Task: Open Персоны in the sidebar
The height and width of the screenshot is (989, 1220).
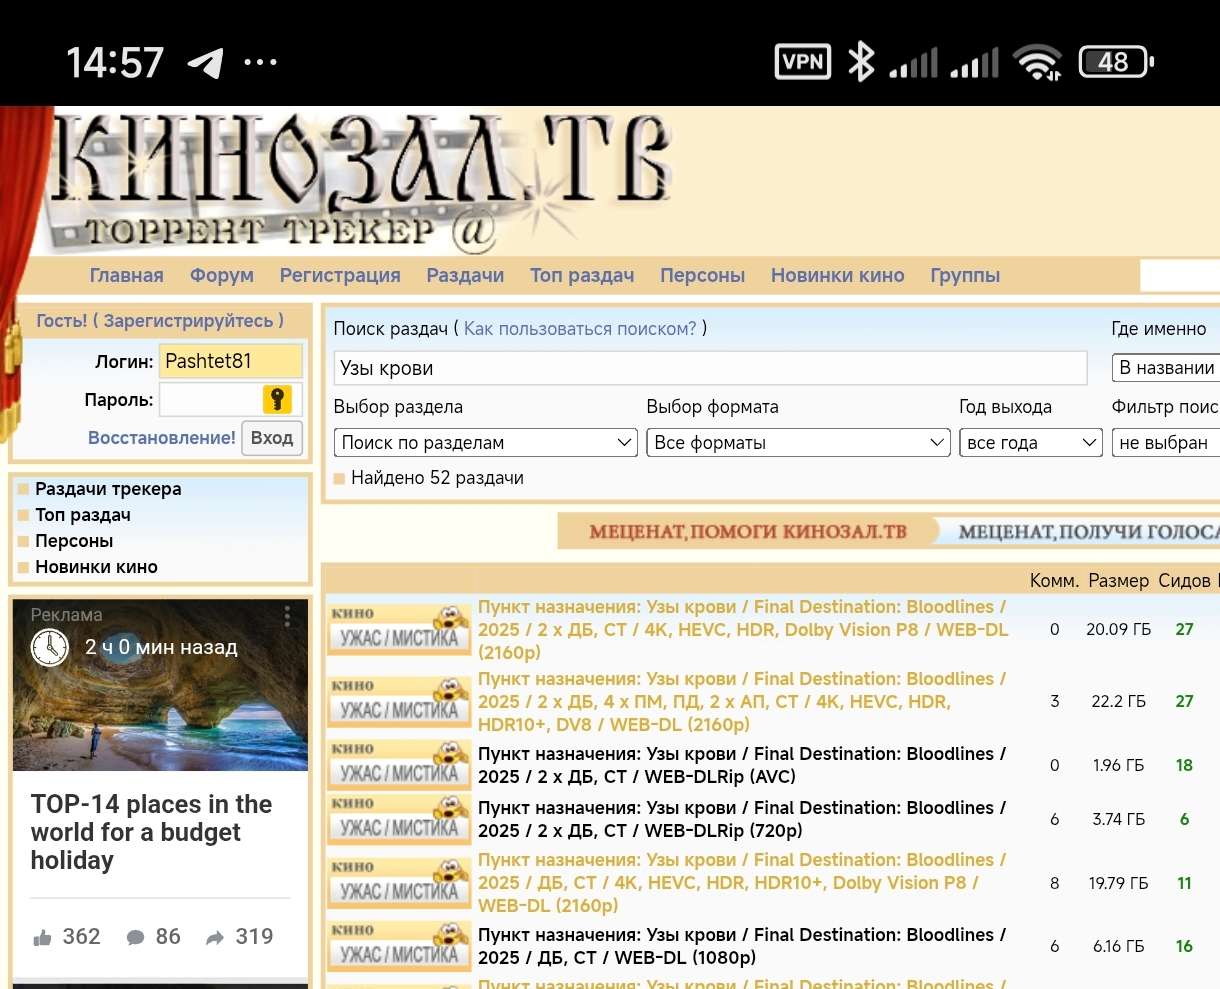Action: coord(74,541)
